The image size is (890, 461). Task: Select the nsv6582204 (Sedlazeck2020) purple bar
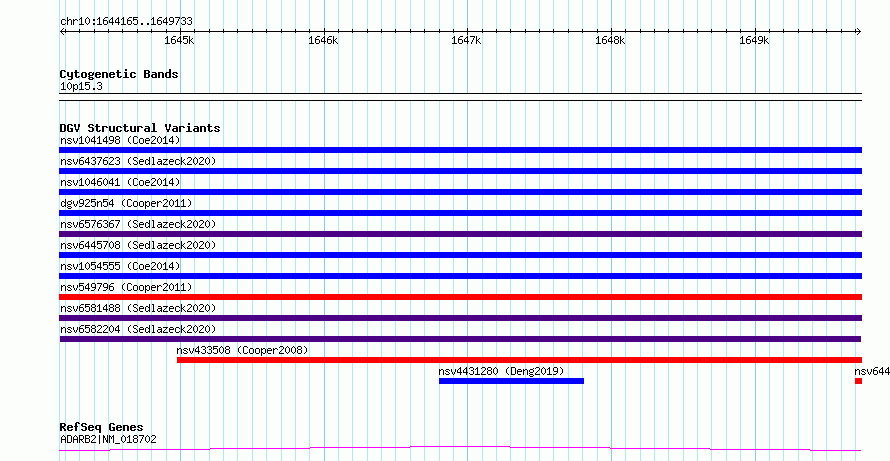[x=460, y=339]
